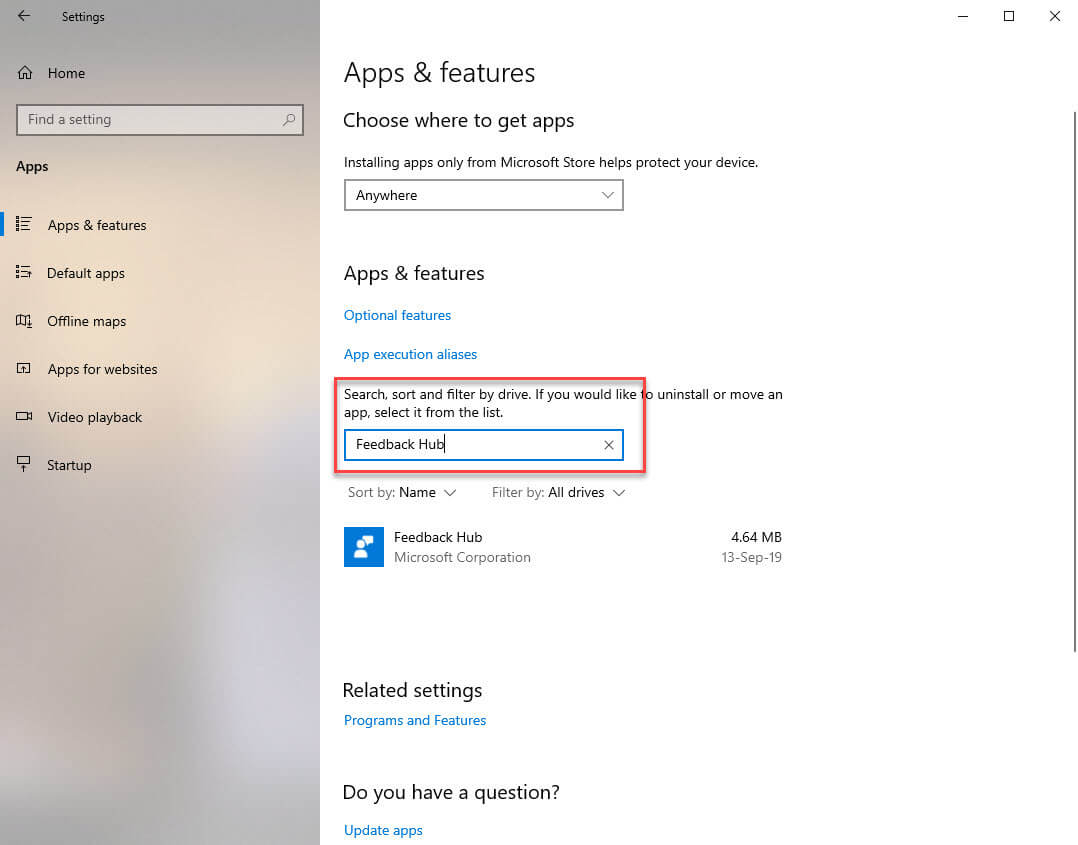Click the app search field containing Feedback Hub
Screen dimensions: 1078x845
483,445
